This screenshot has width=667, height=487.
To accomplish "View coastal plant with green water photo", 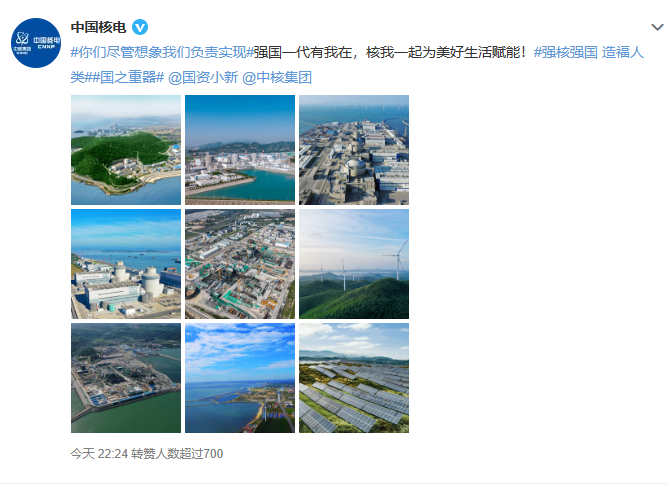I will click(126, 378).
